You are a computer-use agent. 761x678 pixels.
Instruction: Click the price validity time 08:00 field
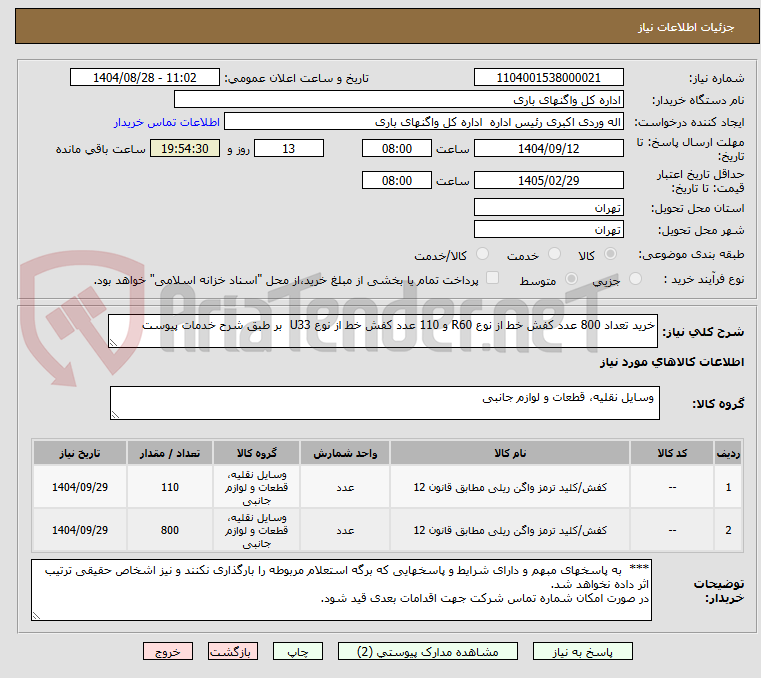click(397, 180)
